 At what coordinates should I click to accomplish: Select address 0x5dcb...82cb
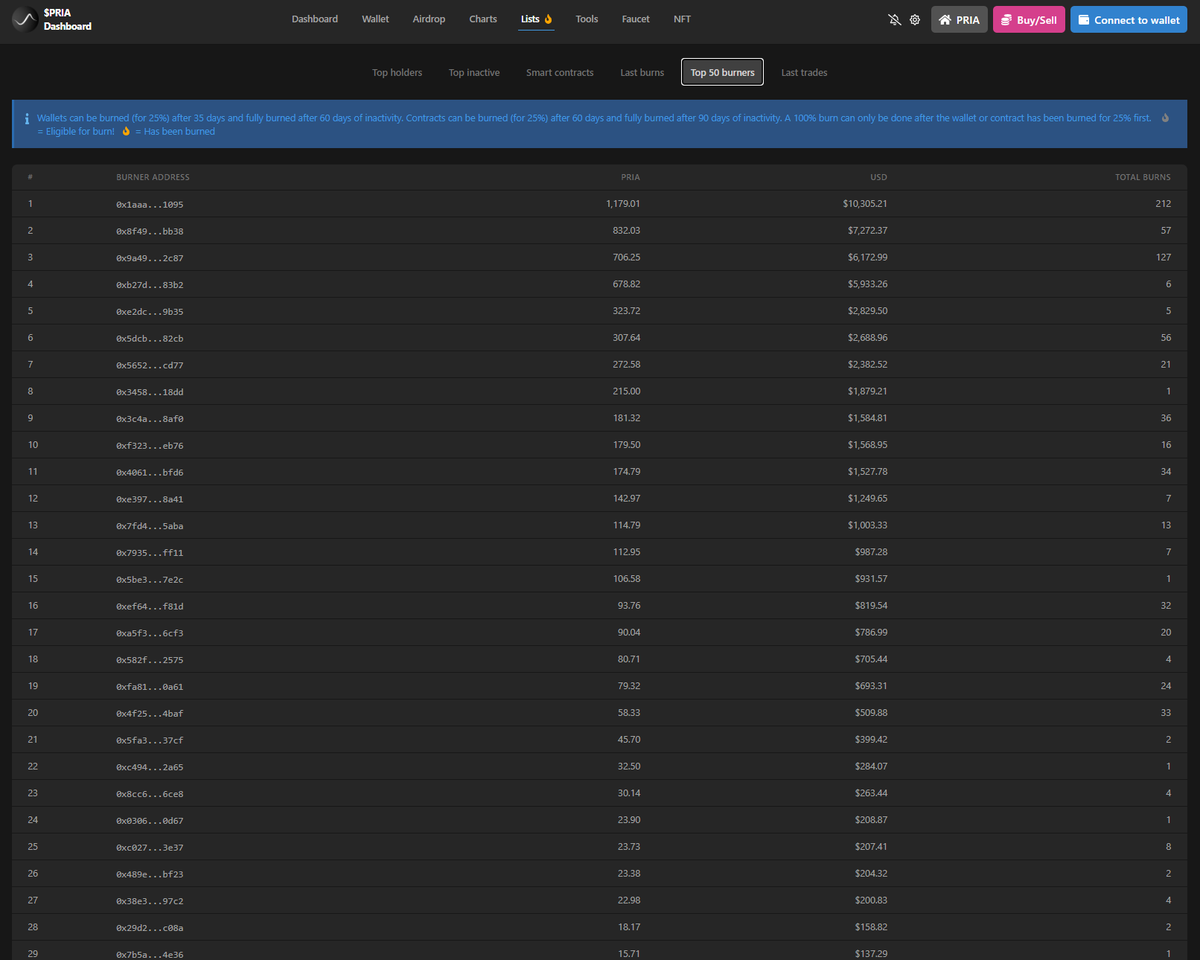[150, 338]
